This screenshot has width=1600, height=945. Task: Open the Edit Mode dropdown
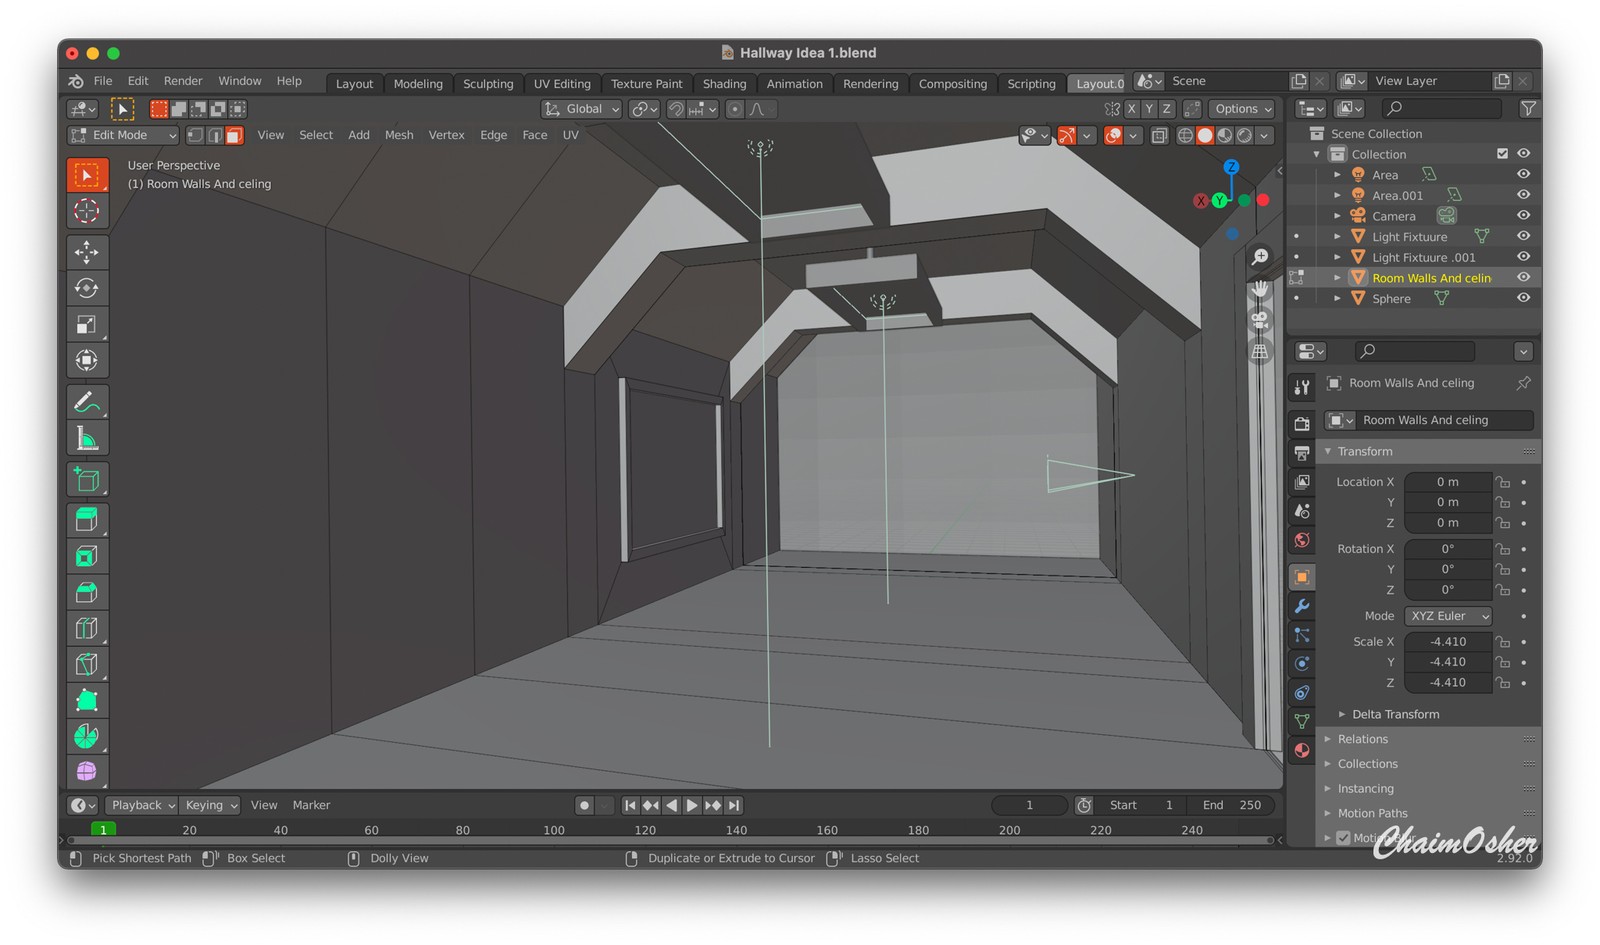(x=123, y=135)
